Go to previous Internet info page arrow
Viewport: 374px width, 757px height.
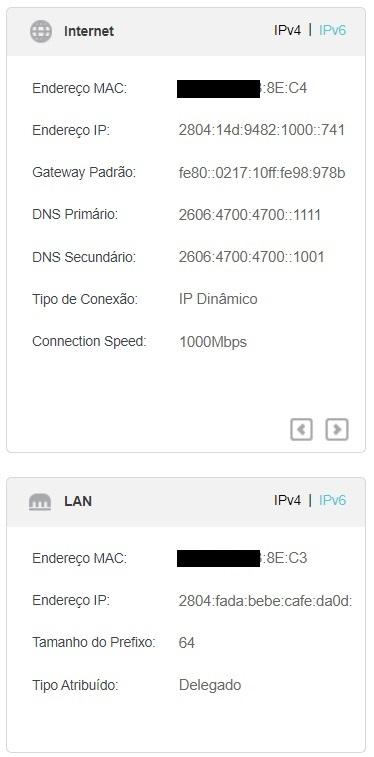[x=301, y=429]
